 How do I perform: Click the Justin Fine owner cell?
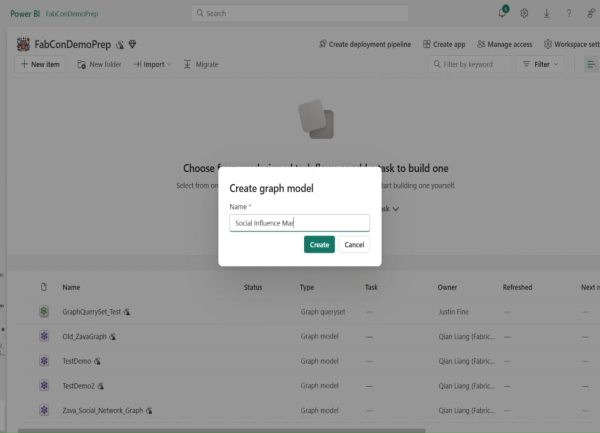pos(453,312)
